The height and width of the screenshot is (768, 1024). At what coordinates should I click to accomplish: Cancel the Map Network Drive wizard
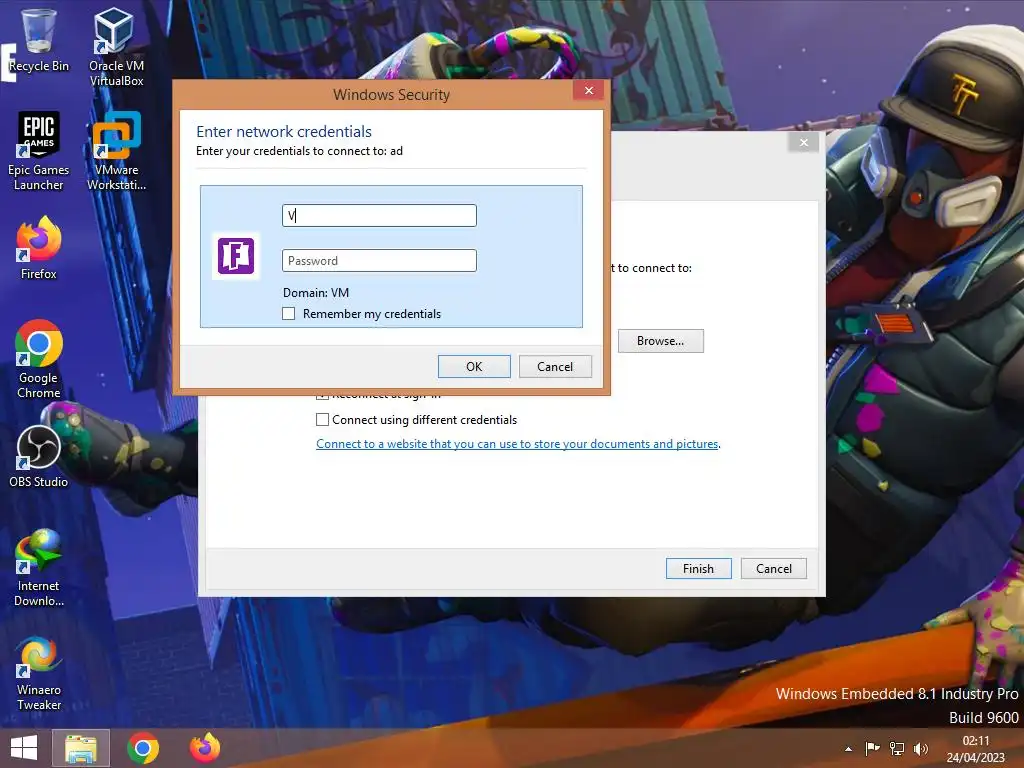[x=773, y=568]
